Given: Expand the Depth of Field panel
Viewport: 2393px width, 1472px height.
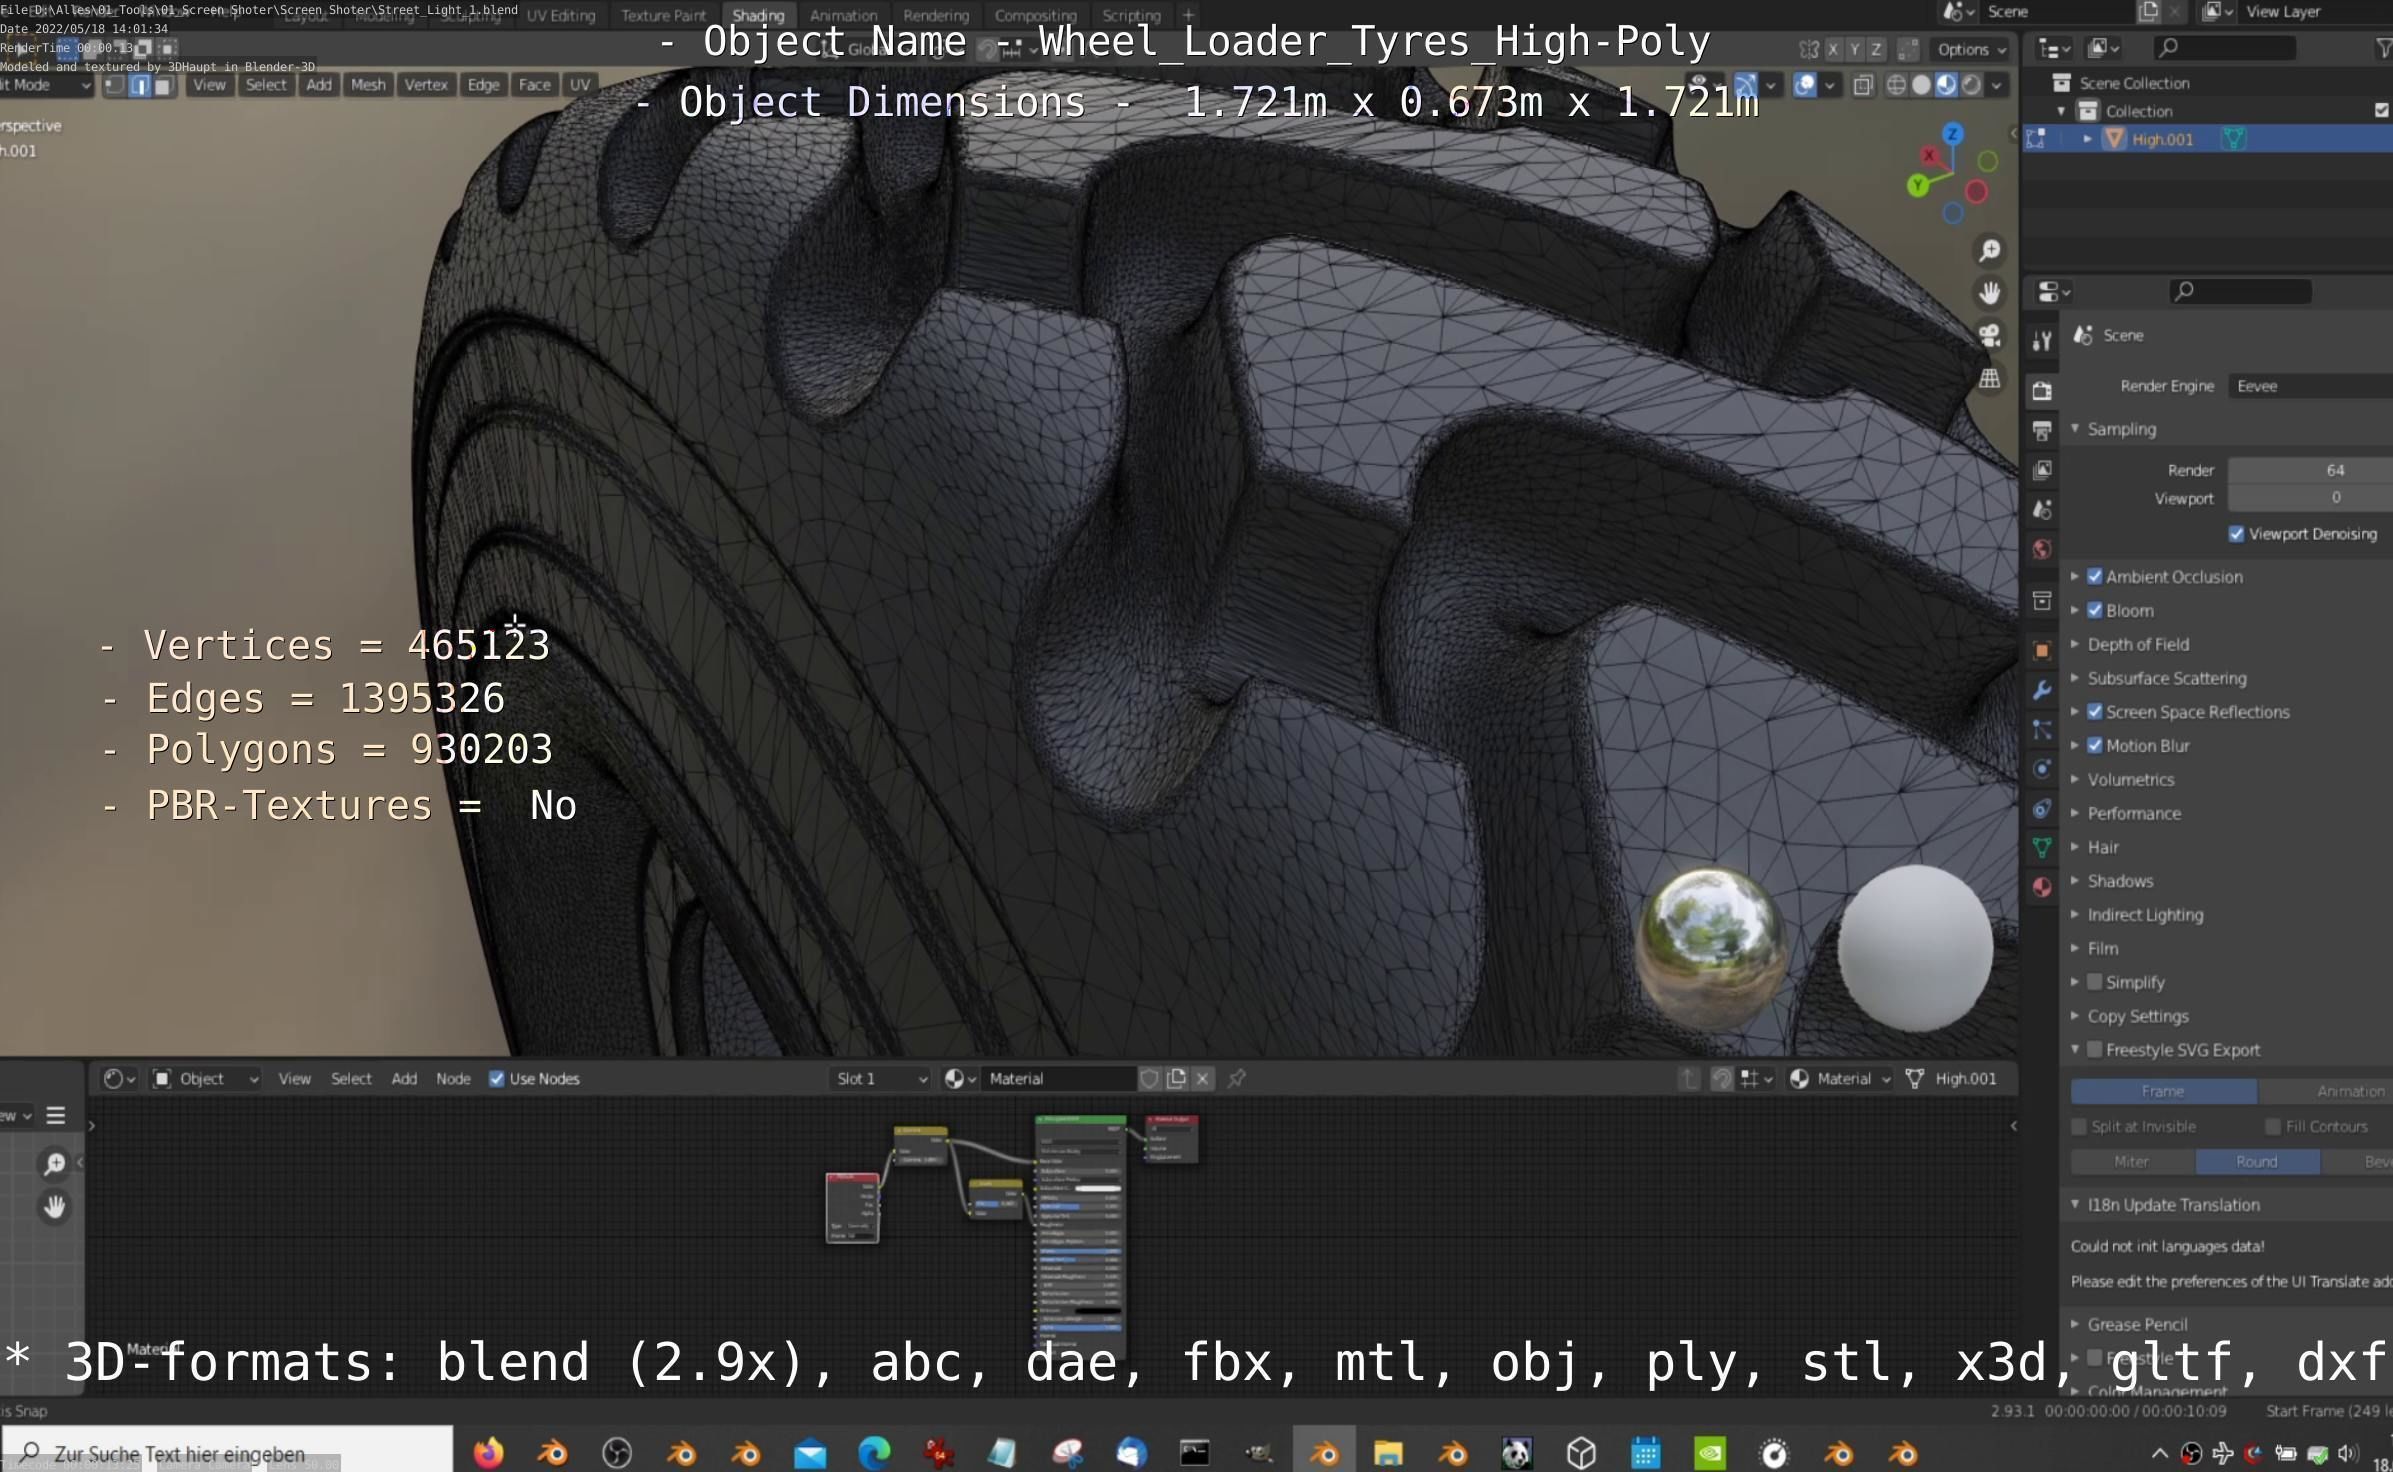Looking at the screenshot, I should pos(2075,644).
